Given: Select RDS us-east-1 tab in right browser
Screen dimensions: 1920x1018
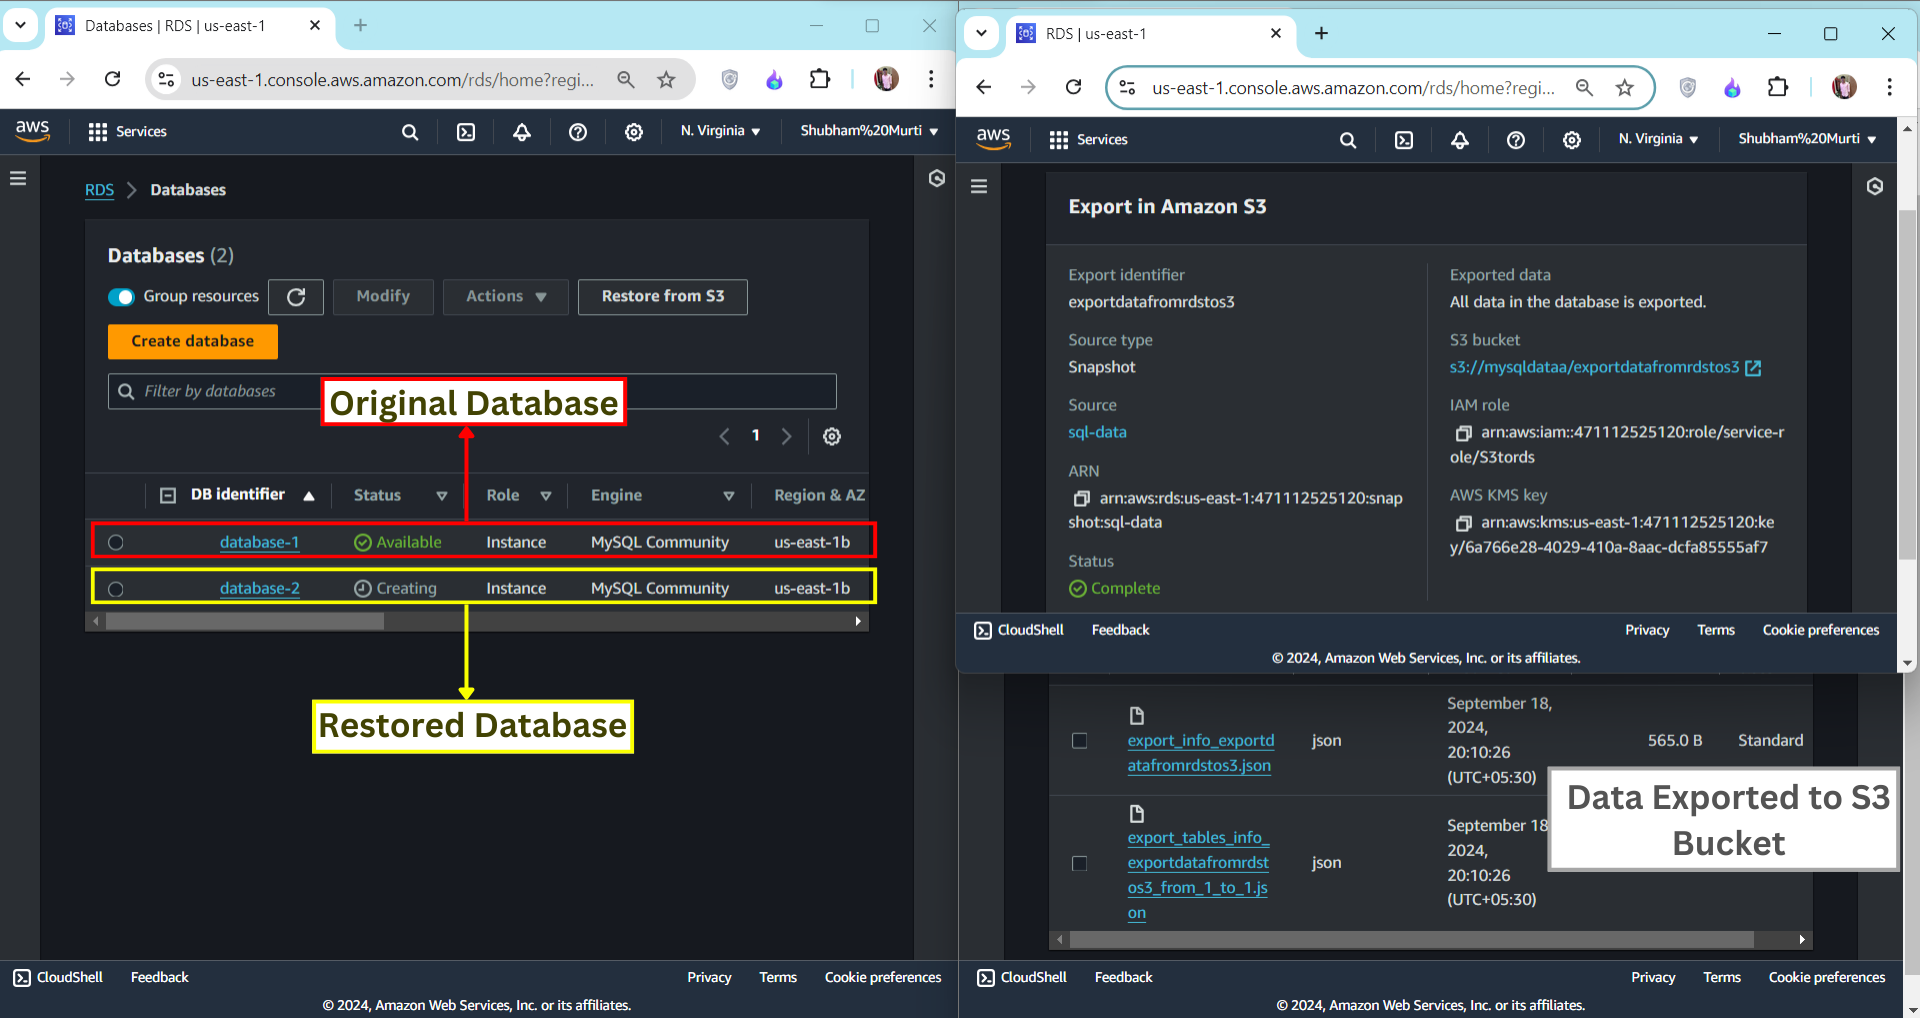Looking at the screenshot, I should click(1148, 34).
